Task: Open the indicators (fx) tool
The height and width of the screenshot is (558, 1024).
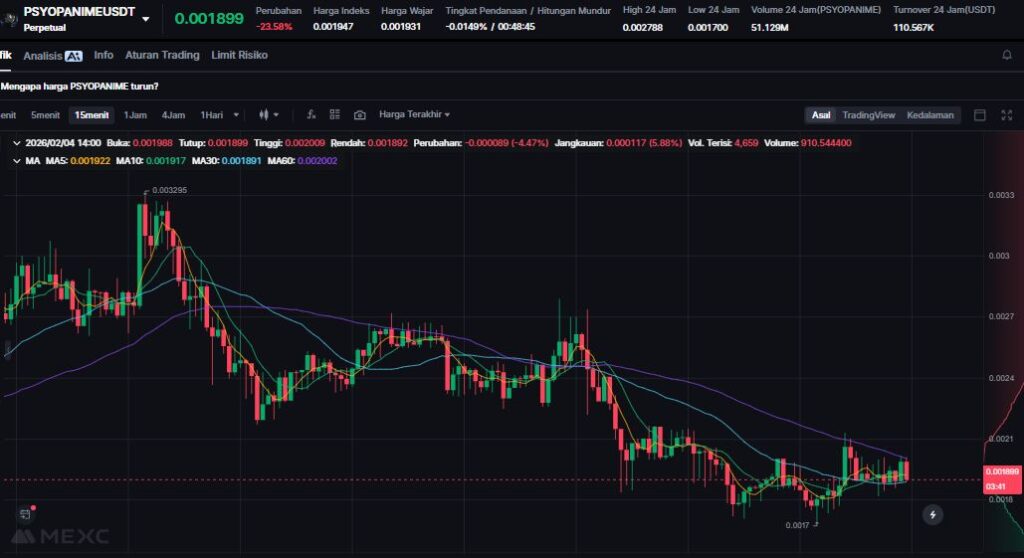Action: pos(311,115)
